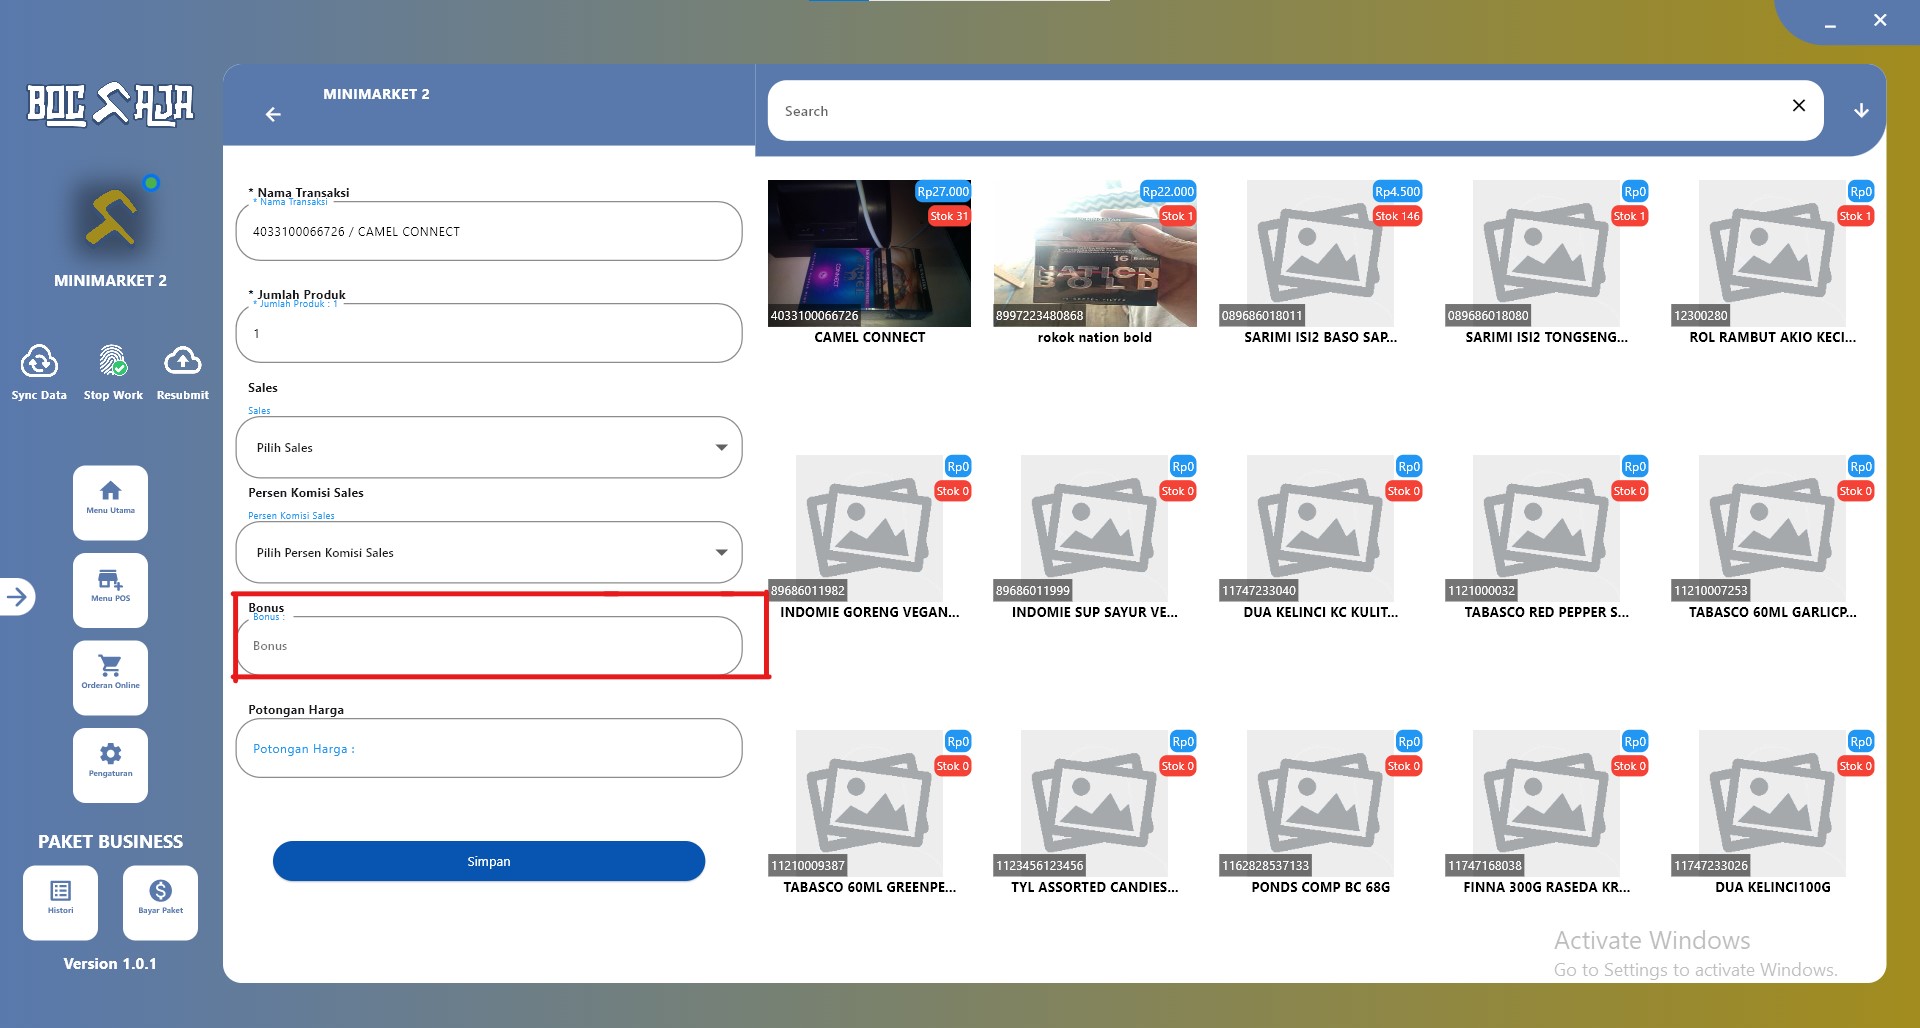Click the down arrow next to search bar
The height and width of the screenshot is (1028, 1920).
click(1861, 111)
